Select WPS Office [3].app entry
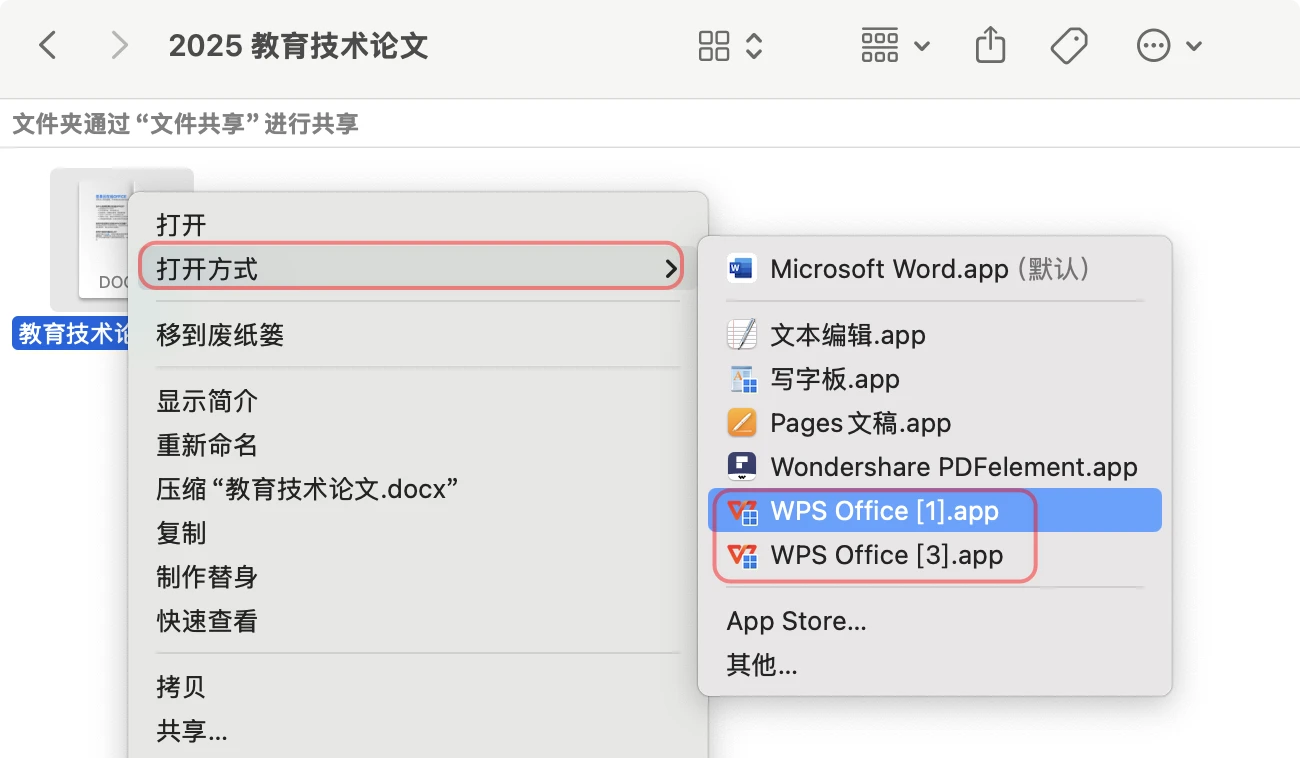This screenshot has width=1300, height=758. (x=886, y=555)
